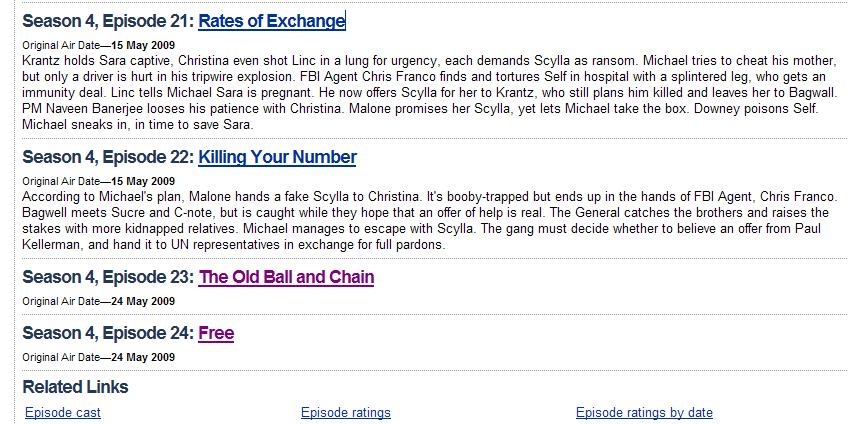Click the air date under Killing Your Number
Screen dimensions: 848x424
pyautogui.click(x=143, y=181)
